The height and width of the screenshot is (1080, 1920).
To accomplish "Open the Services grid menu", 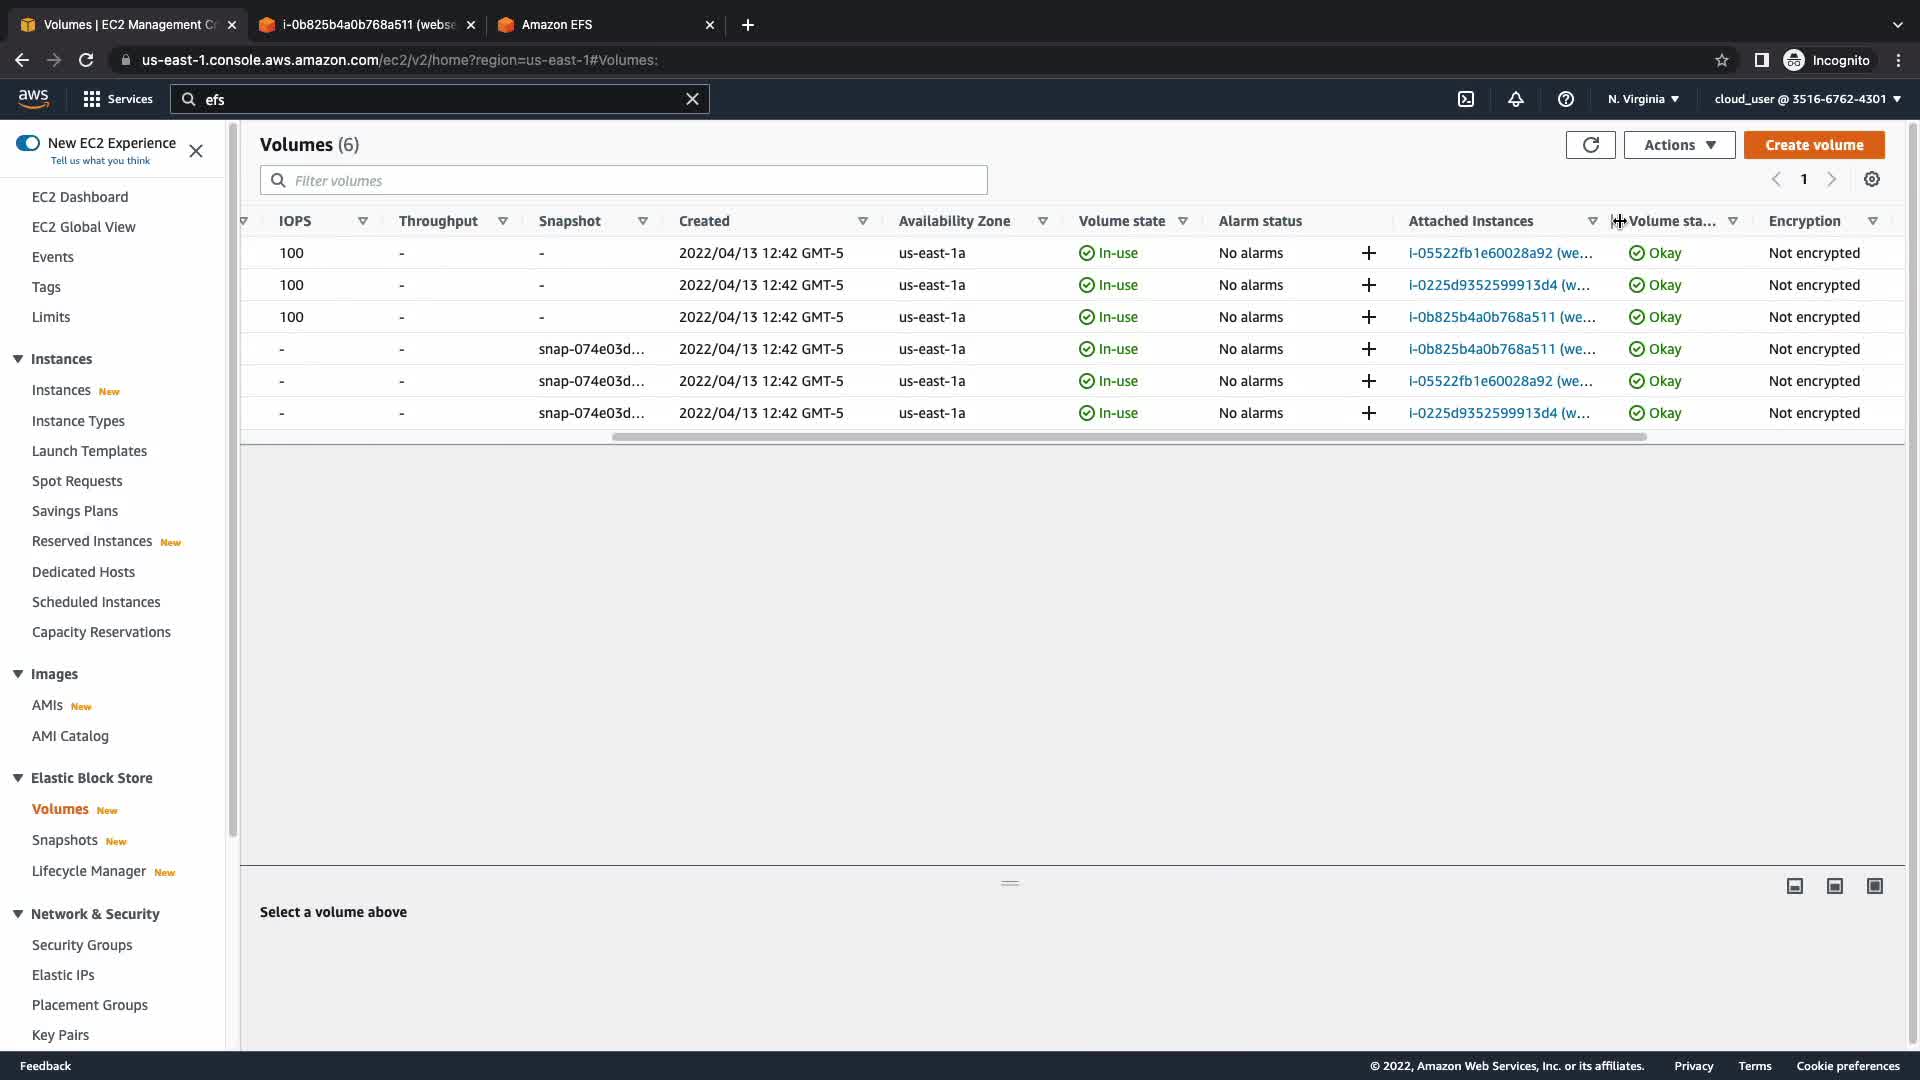I will click(x=118, y=99).
